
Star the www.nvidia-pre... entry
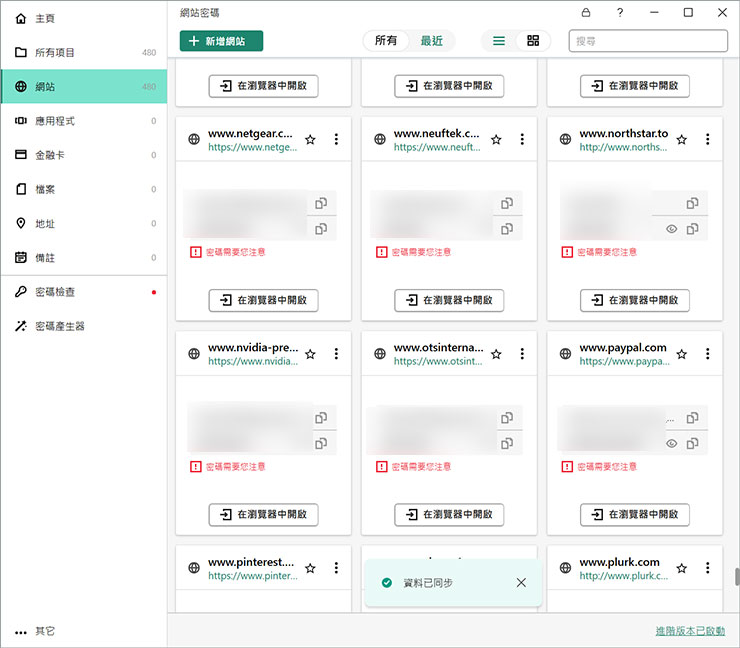[x=310, y=354]
